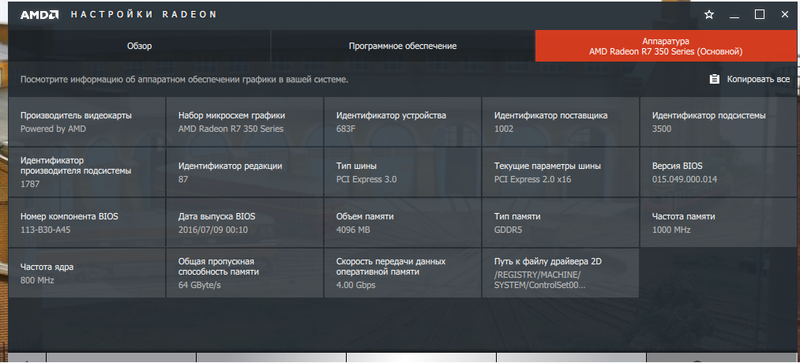Select the Набор микросхем графики tile
This screenshot has width=800, height=363.
(245, 122)
